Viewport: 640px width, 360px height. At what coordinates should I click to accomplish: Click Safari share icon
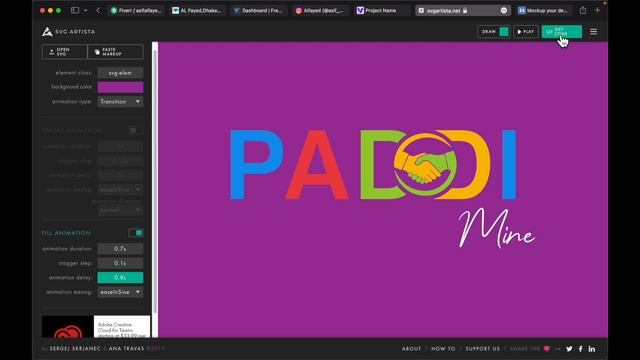[x=583, y=10]
